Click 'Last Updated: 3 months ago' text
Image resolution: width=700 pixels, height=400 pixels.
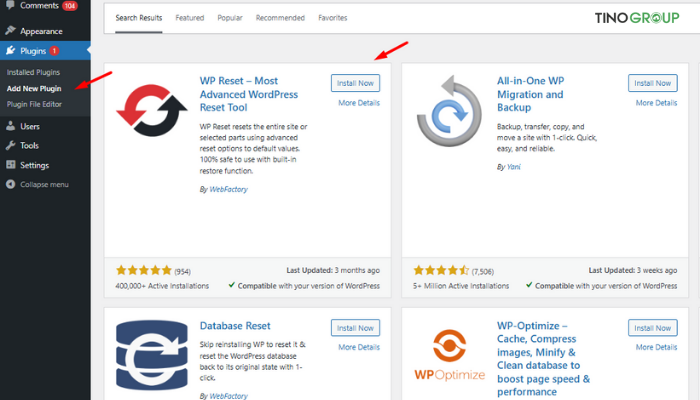coord(333,270)
